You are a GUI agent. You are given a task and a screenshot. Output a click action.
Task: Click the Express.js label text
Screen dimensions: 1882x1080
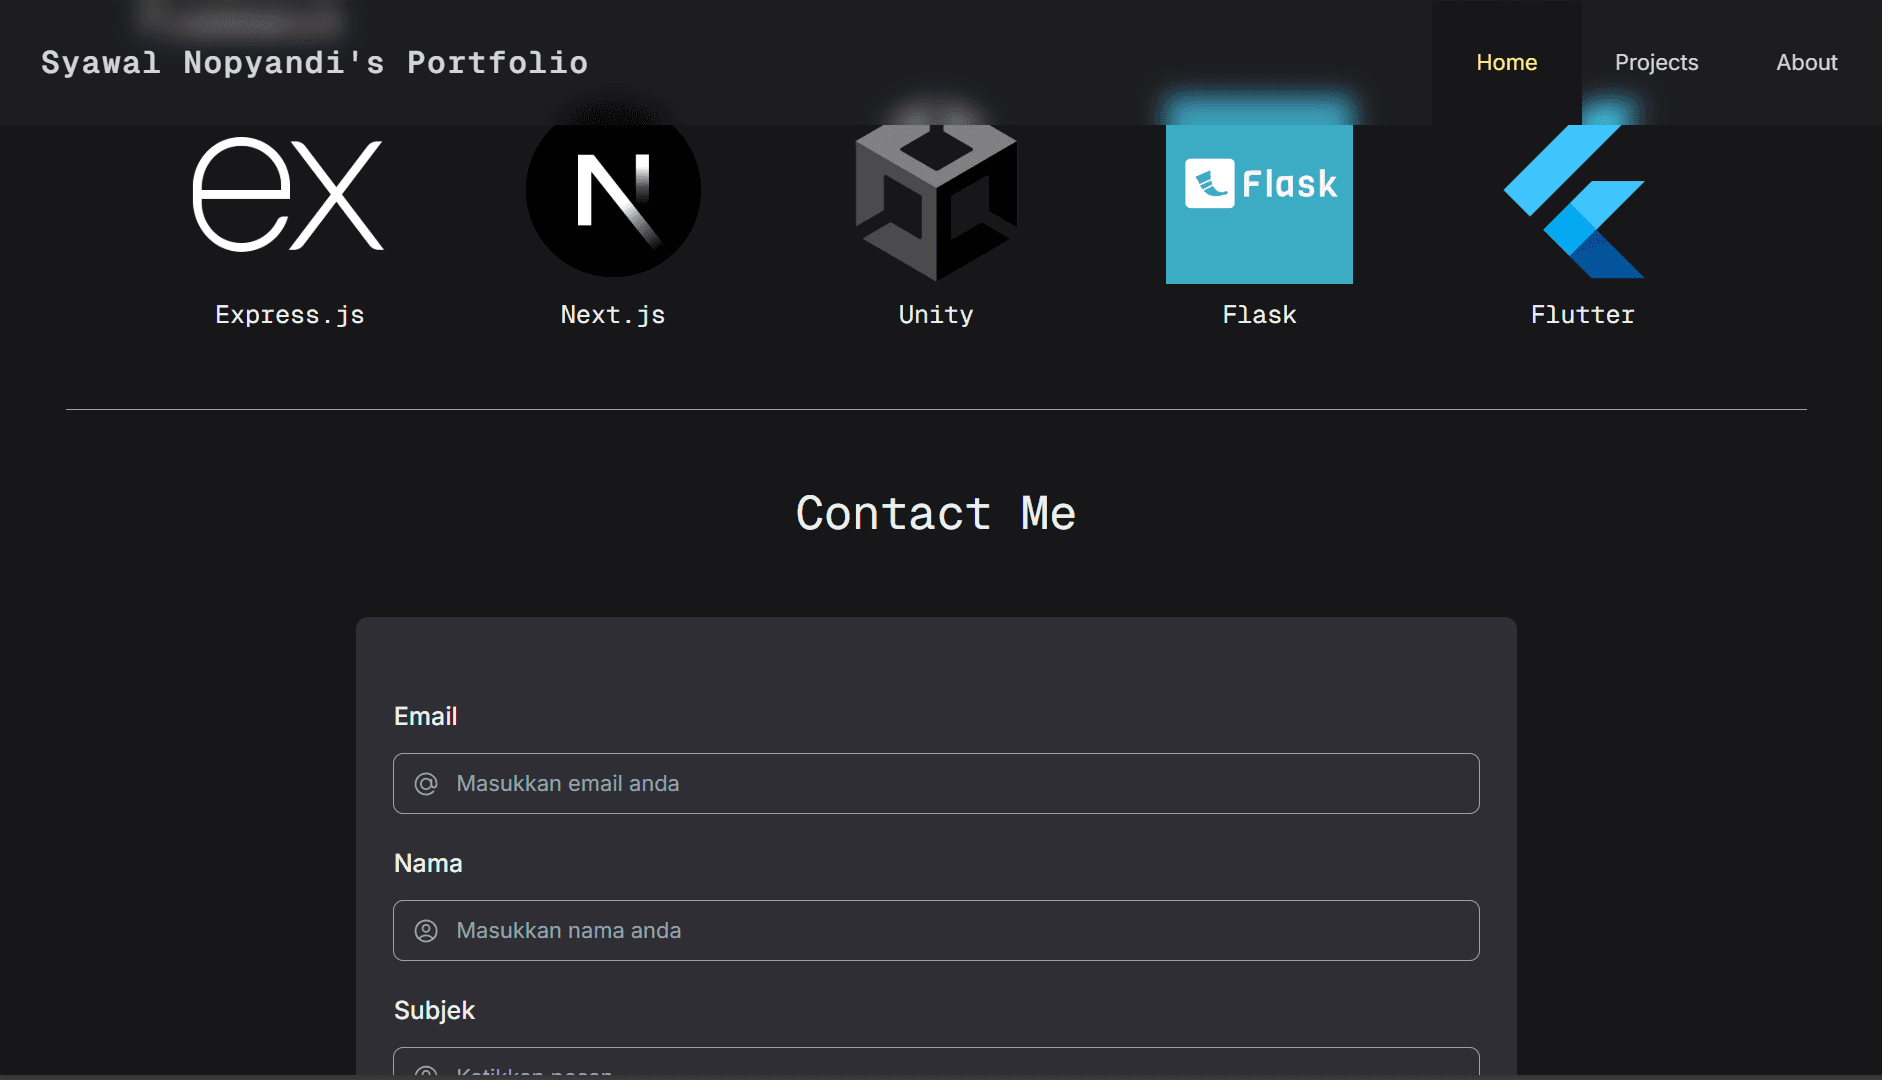289,314
